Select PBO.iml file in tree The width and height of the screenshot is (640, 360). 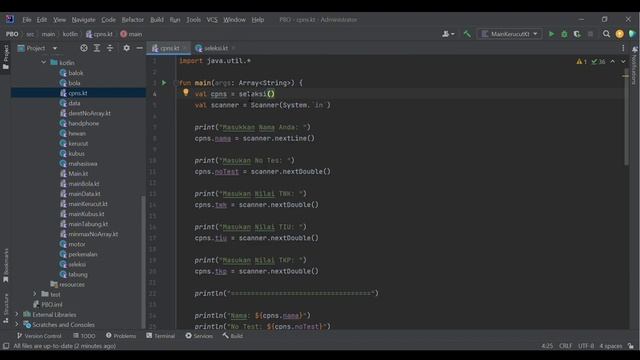coord(52,304)
